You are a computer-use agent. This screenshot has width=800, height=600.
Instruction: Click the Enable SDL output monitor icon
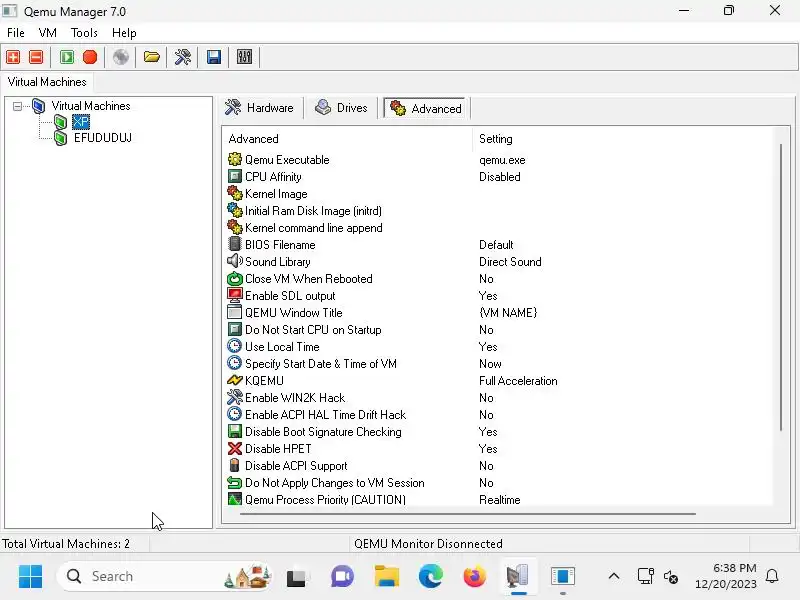[x=235, y=295]
